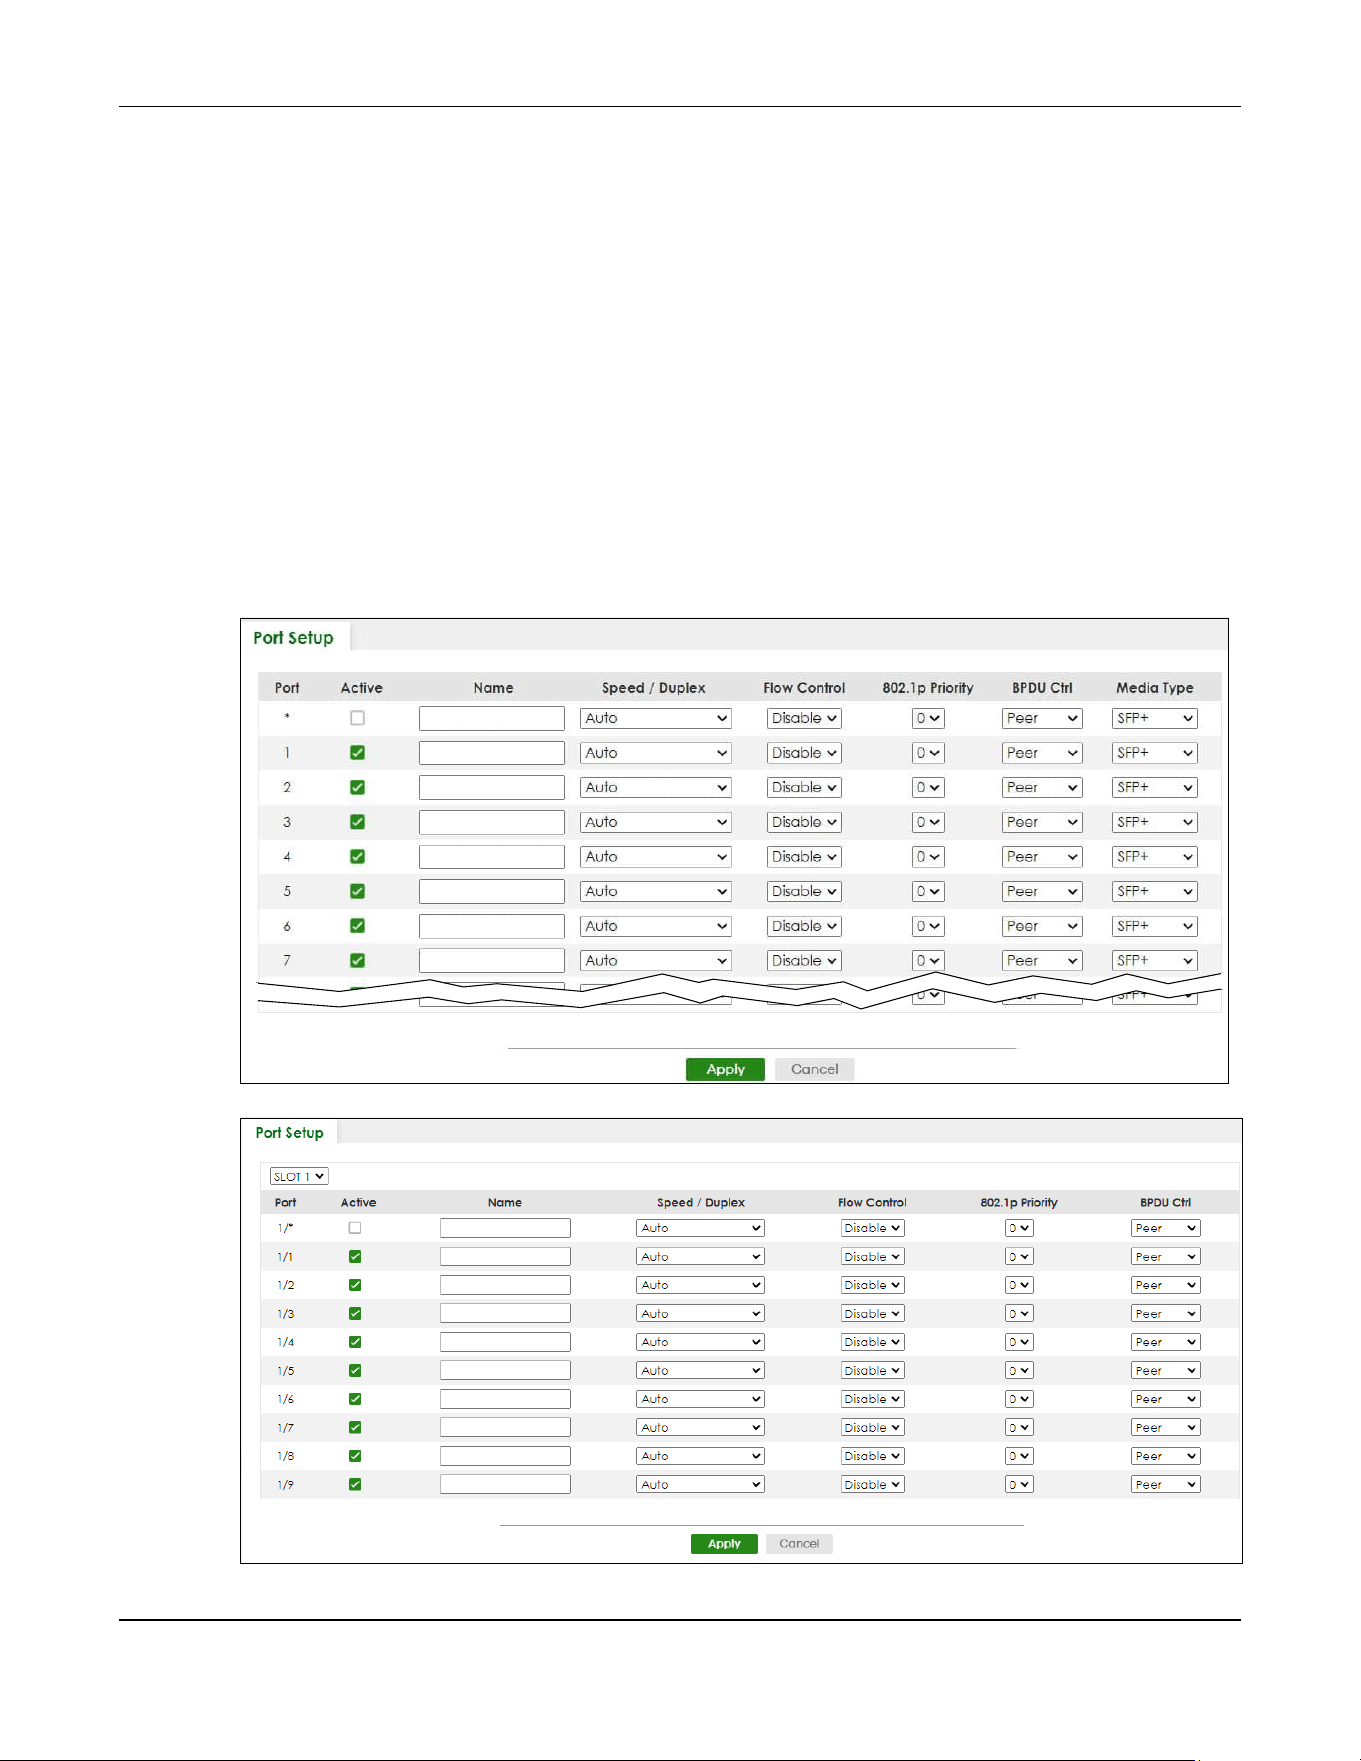Enable the Active checkbox for all ports (*)
The width and height of the screenshot is (1361, 1761).
[x=357, y=718]
